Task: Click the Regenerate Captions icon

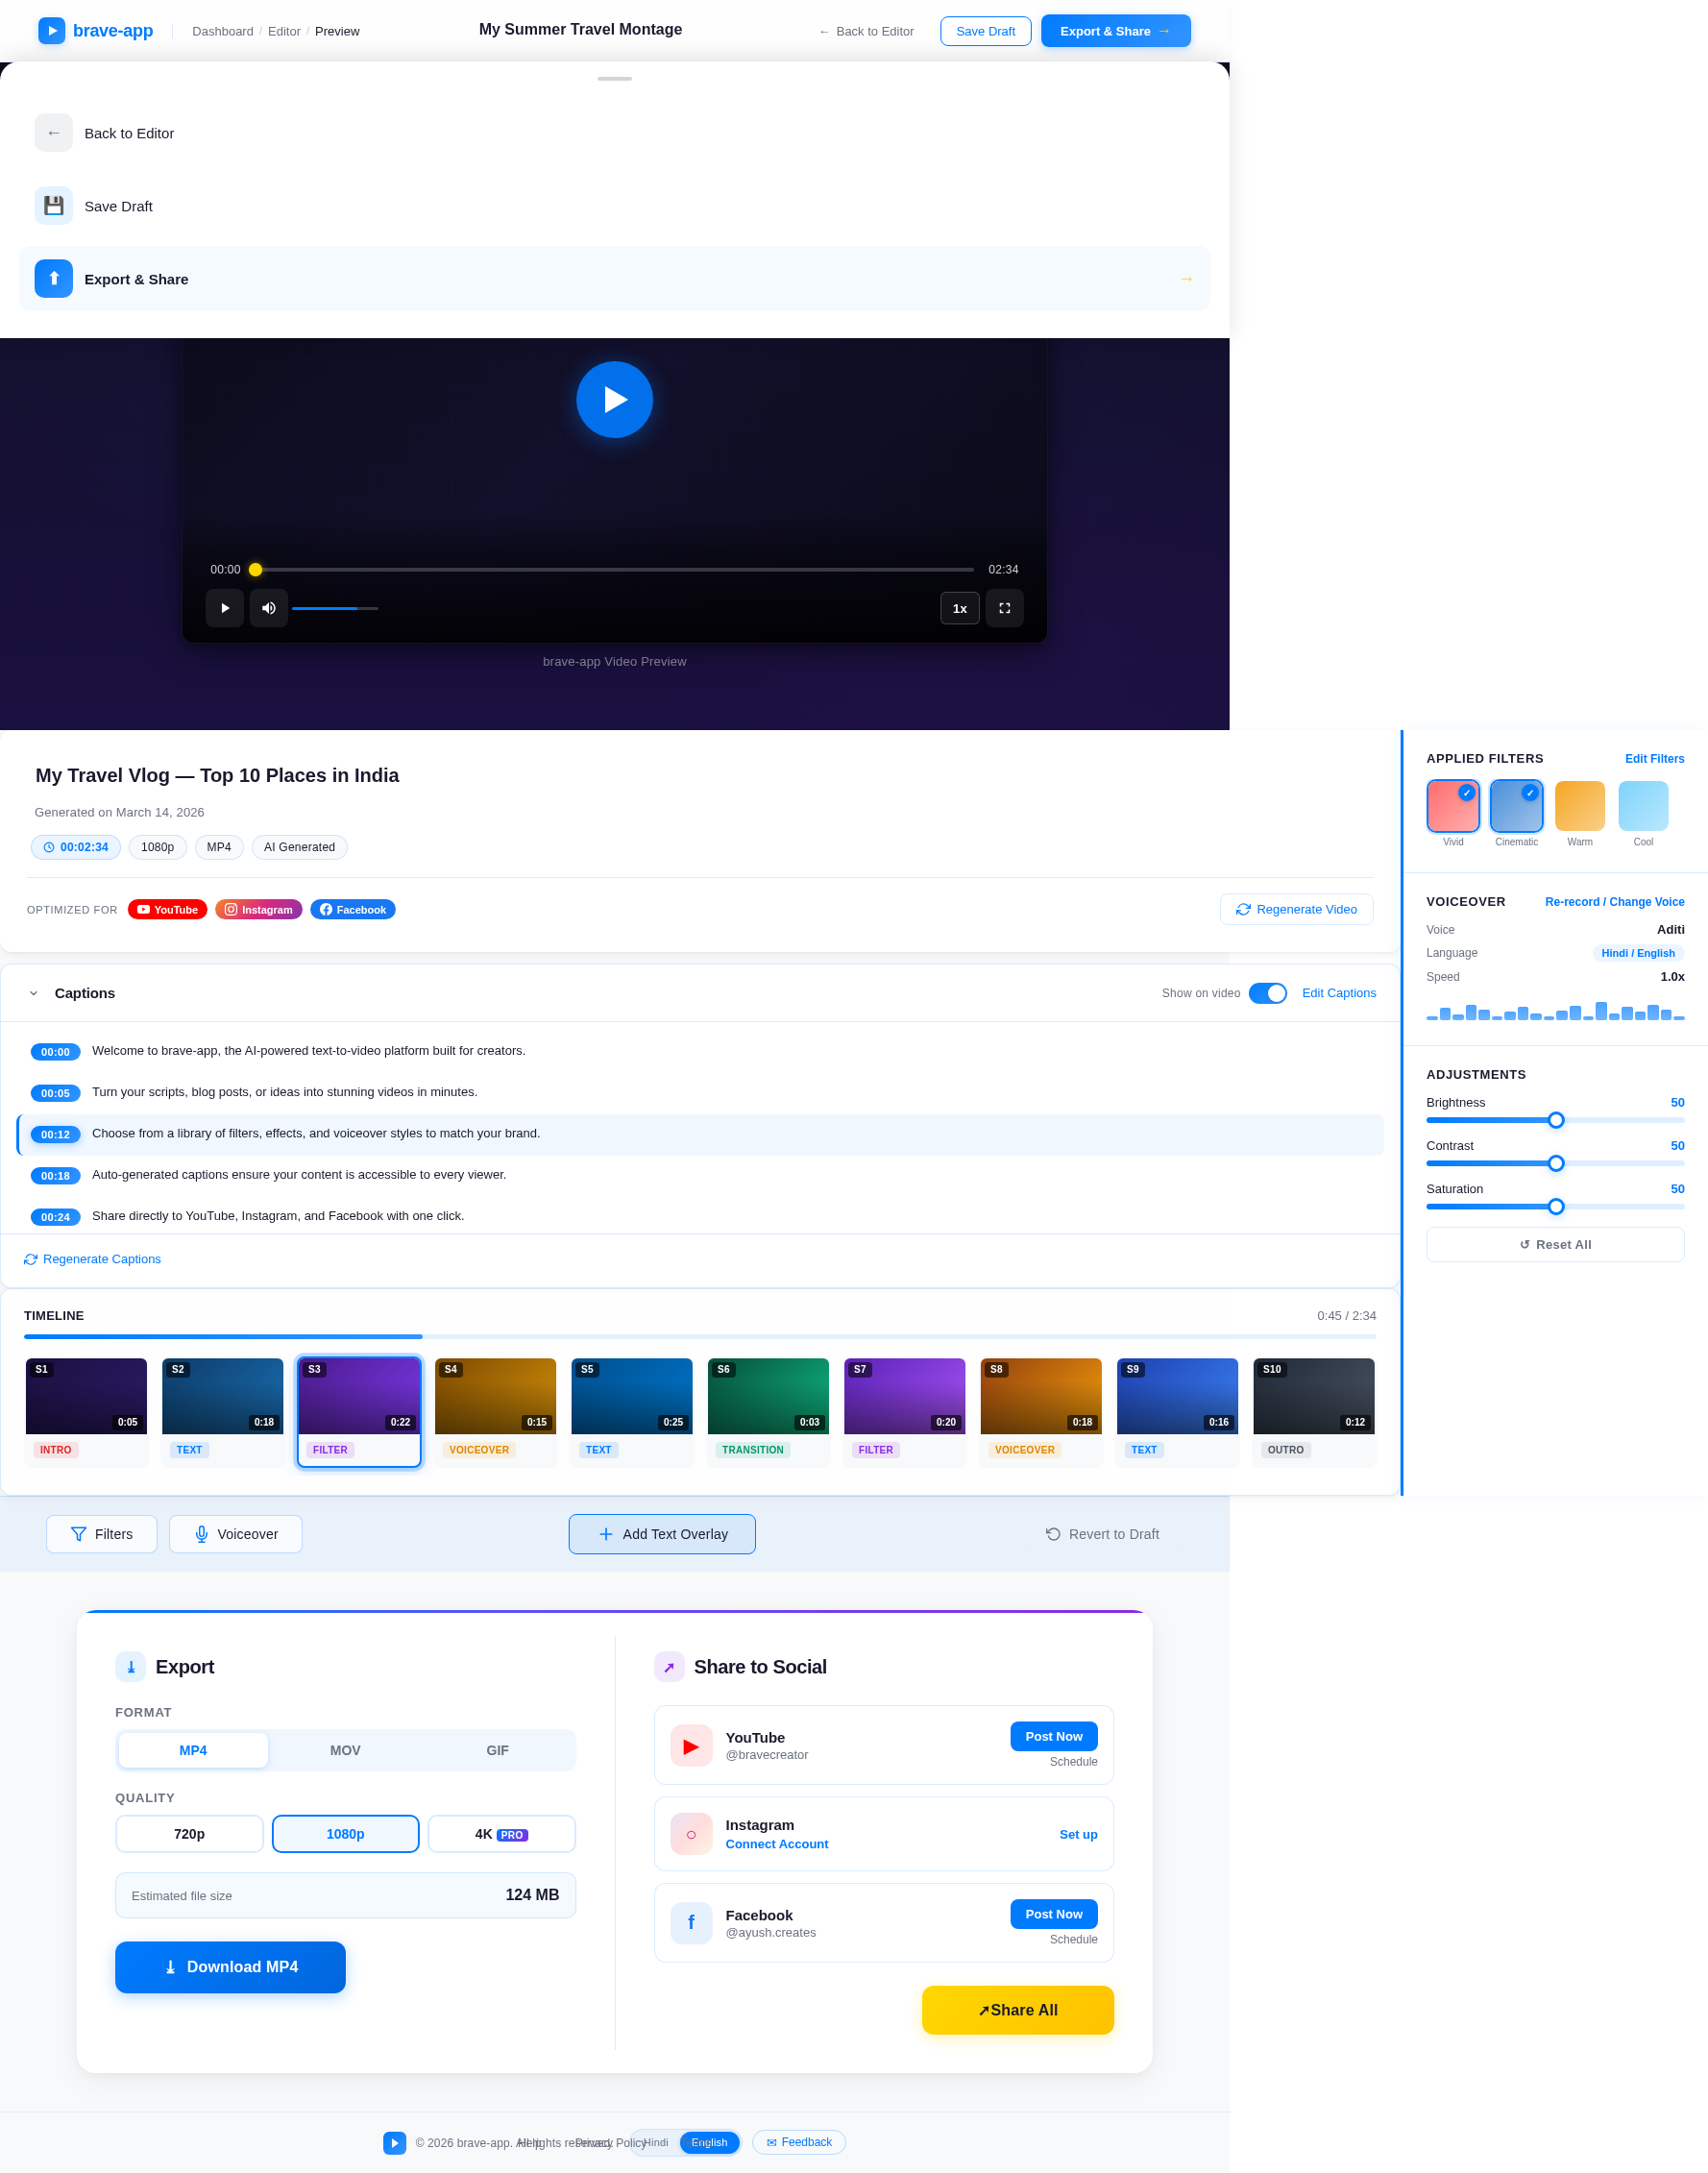Action: (30, 1259)
